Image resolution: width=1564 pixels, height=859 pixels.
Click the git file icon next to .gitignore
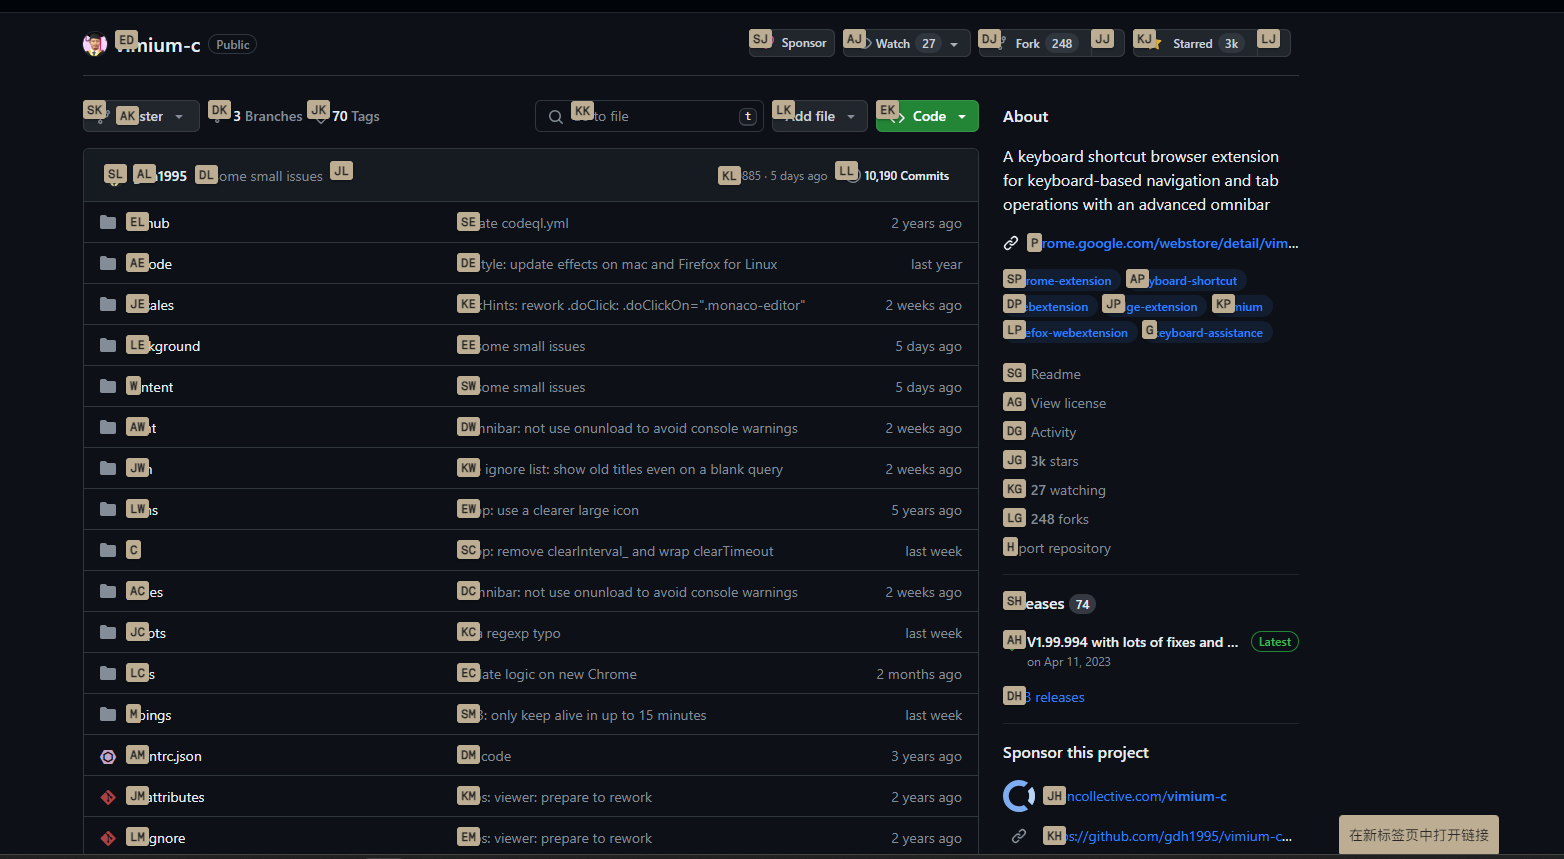(x=108, y=838)
